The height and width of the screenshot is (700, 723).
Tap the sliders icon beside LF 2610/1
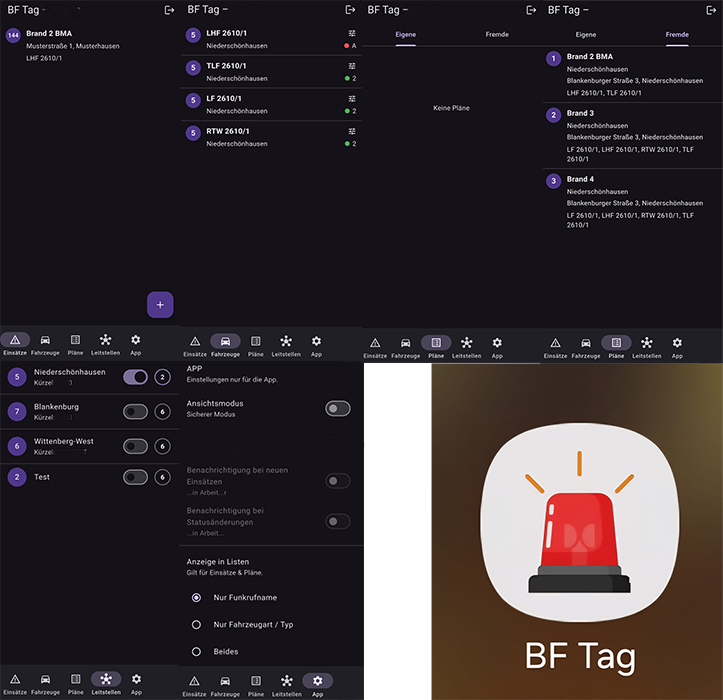(352, 98)
